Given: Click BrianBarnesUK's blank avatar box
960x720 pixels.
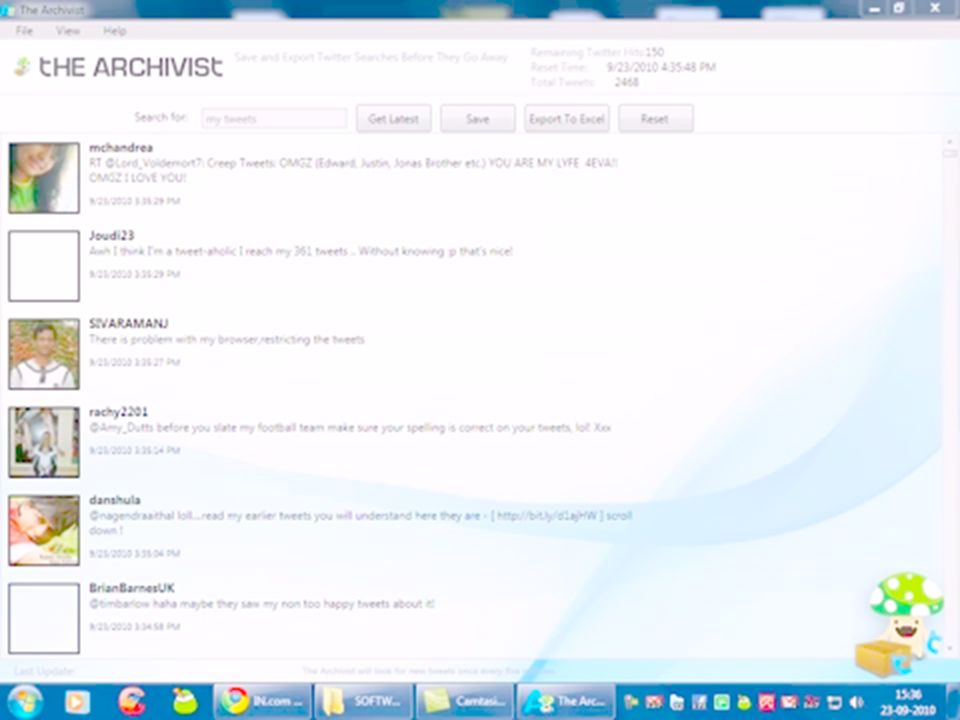Looking at the screenshot, I should coord(44,618).
